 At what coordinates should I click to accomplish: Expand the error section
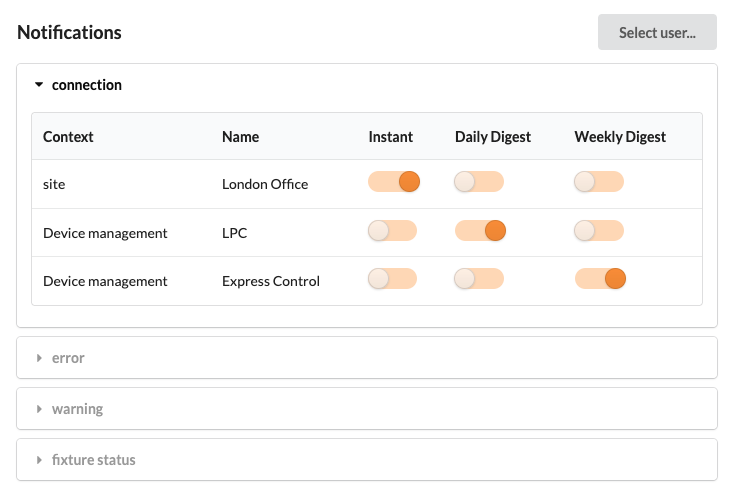coord(367,358)
